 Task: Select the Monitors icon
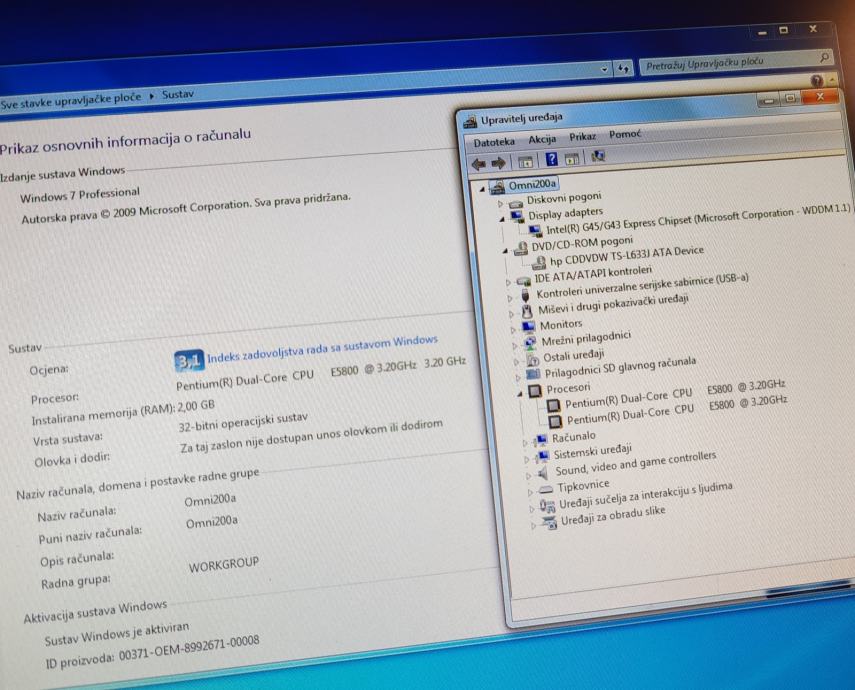click(528, 327)
